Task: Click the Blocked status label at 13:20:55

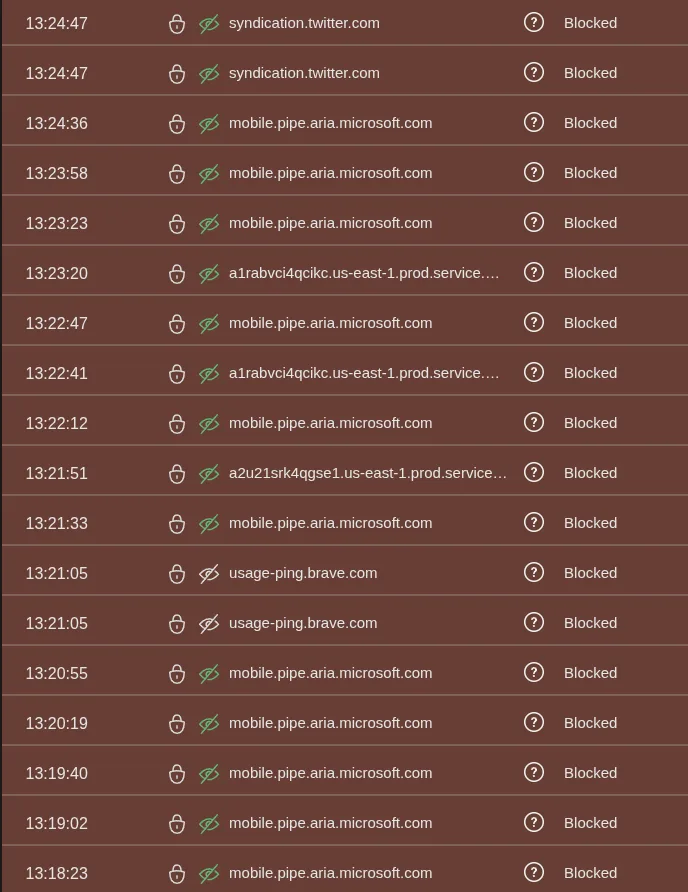Action: pos(590,672)
